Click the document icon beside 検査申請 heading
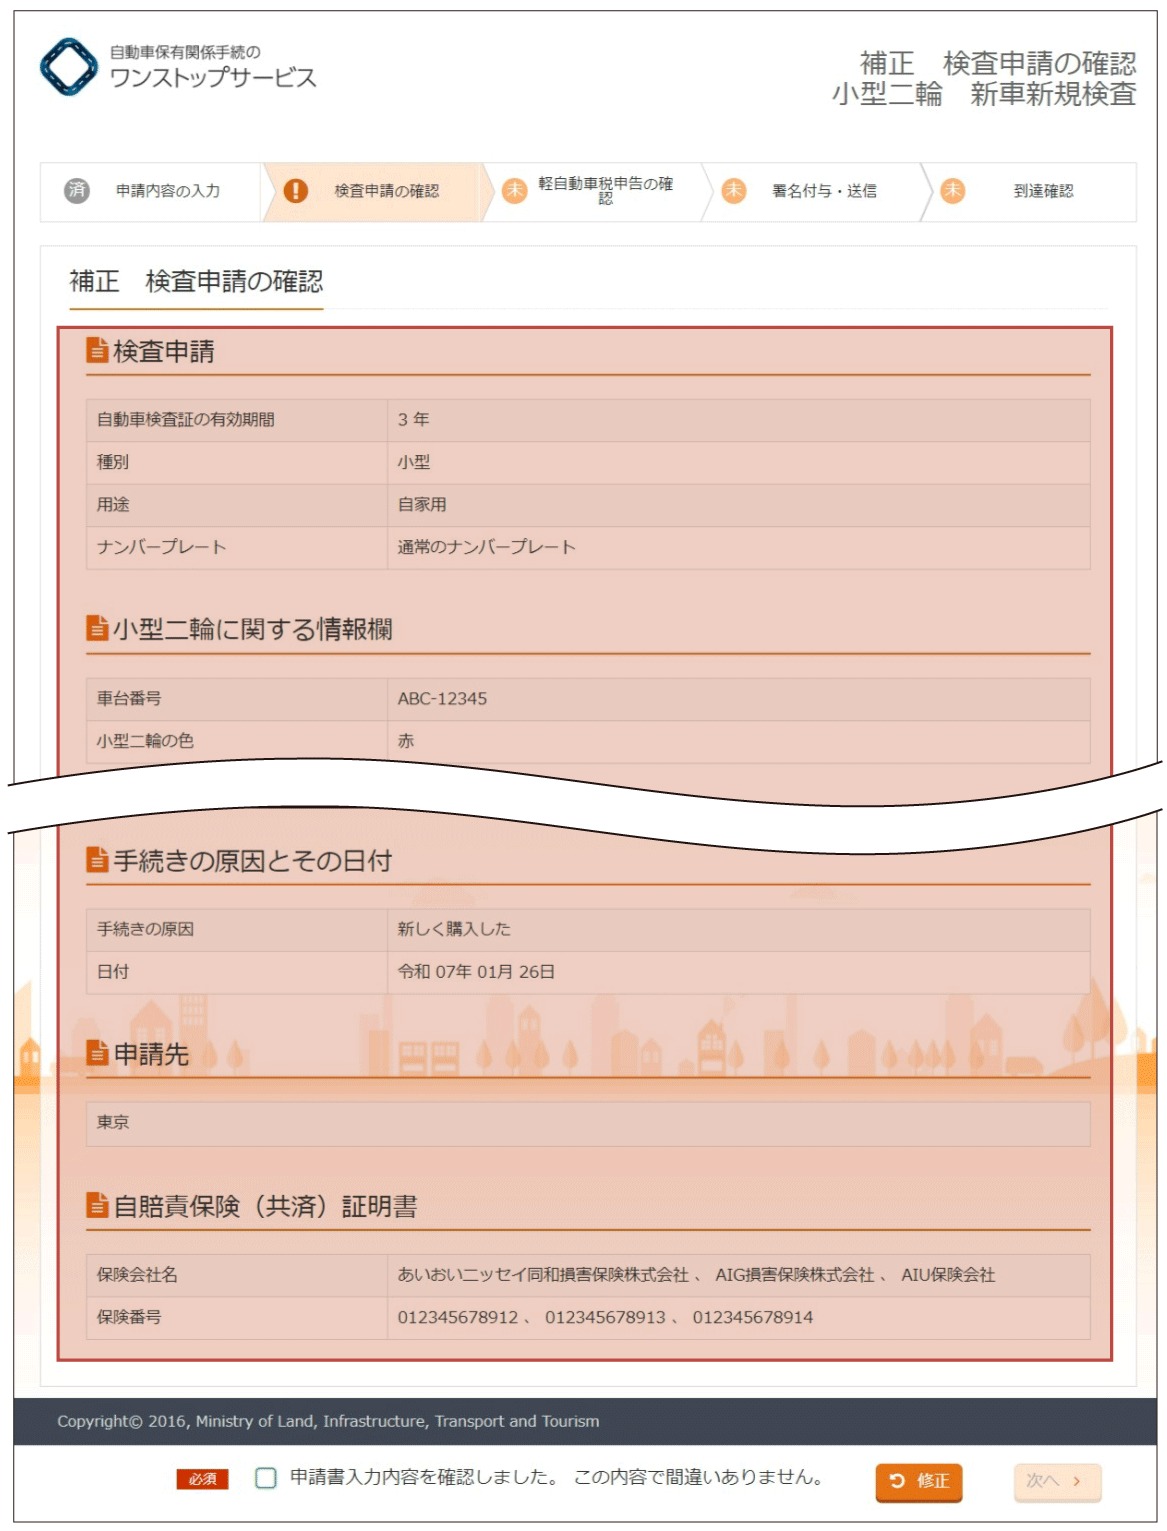This screenshot has width=1167, height=1531. point(97,350)
